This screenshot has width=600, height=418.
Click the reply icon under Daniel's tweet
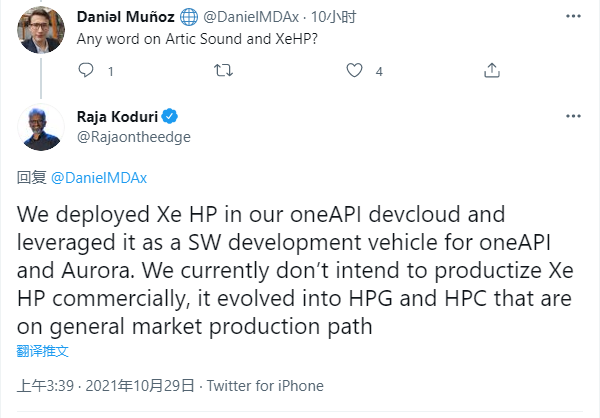point(86,70)
